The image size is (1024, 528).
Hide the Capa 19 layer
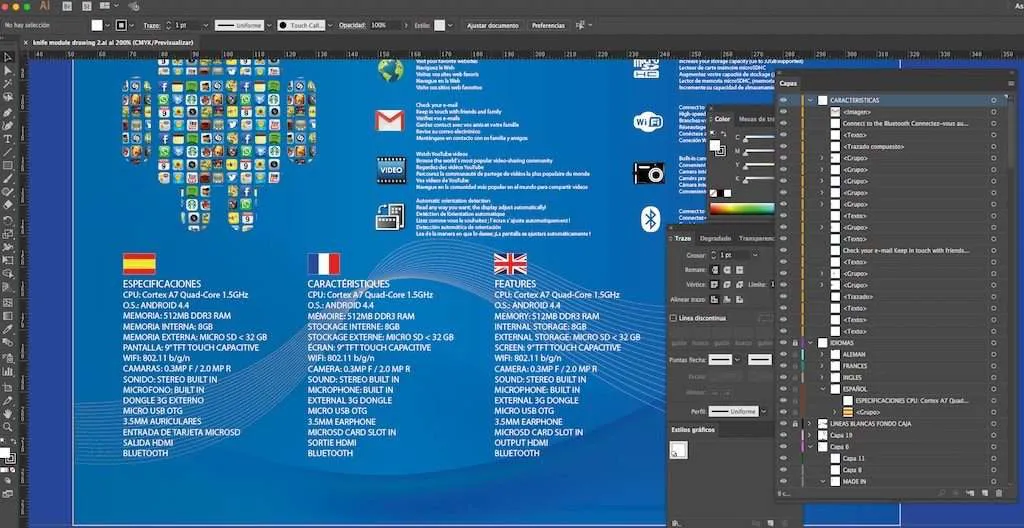tap(784, 435)
